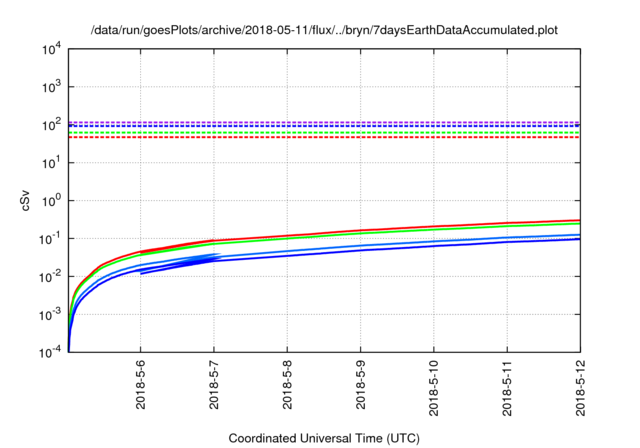
Task: Click the 2018-5-7 date label
Action: [x=214, y=385]
